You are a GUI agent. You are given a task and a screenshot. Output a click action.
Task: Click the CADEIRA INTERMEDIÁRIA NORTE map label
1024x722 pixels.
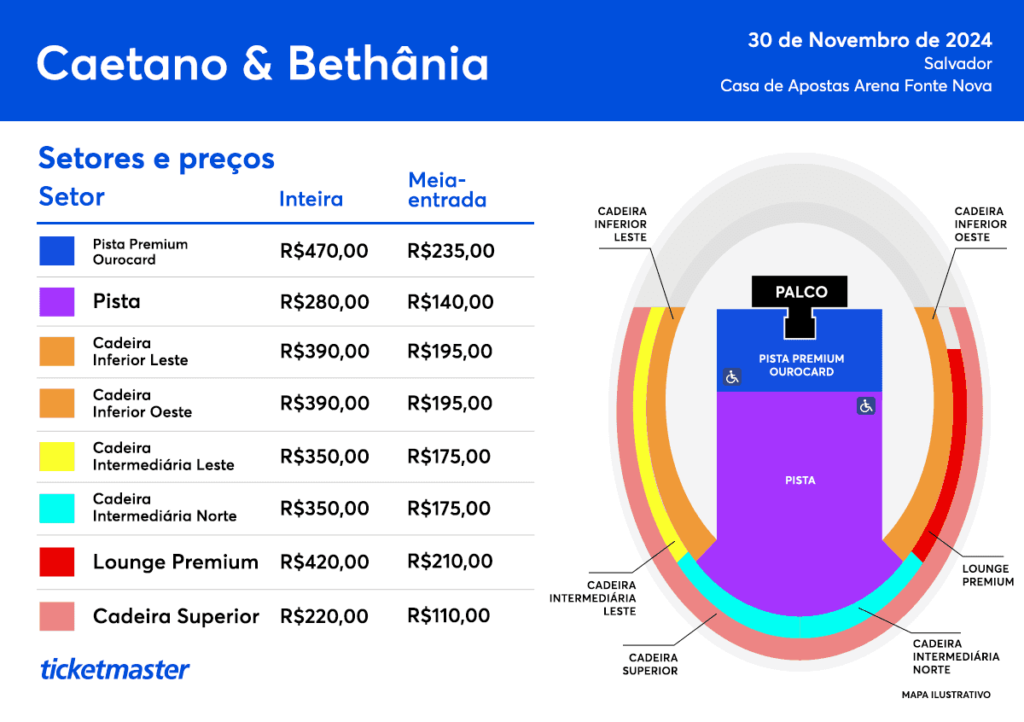pos(955,657)
